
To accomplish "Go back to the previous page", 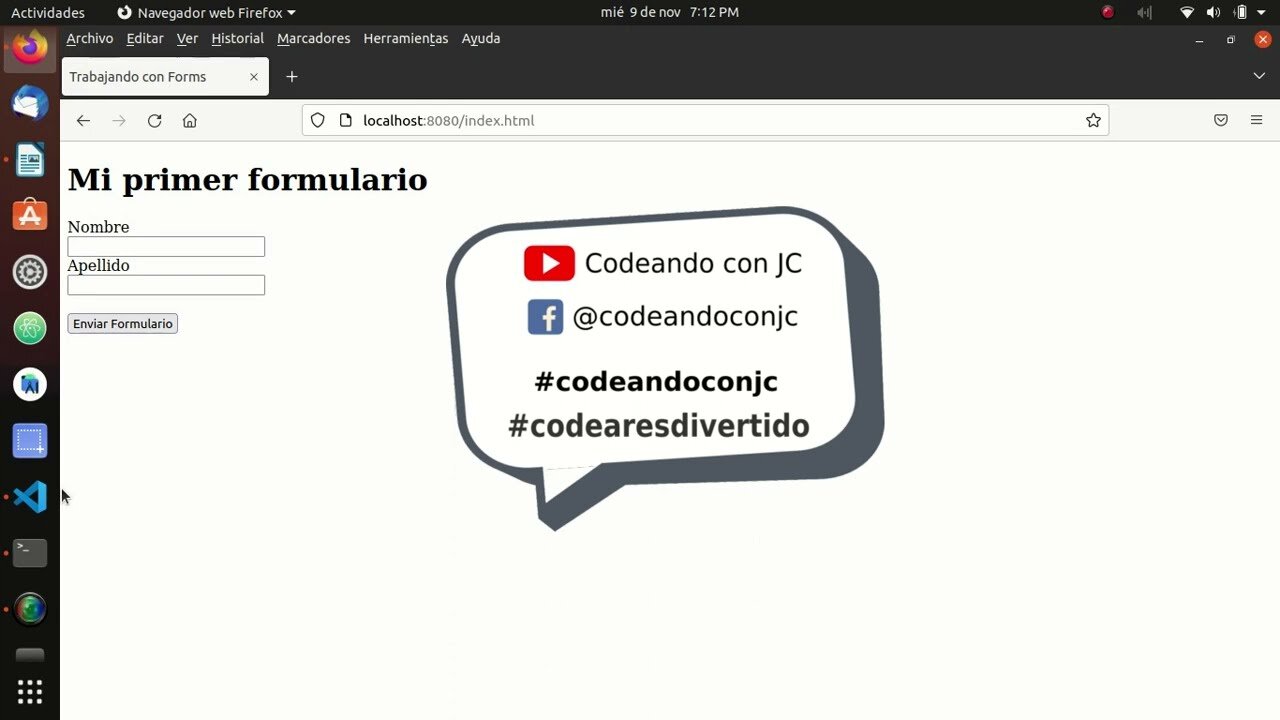I will (x=83, y=120).
